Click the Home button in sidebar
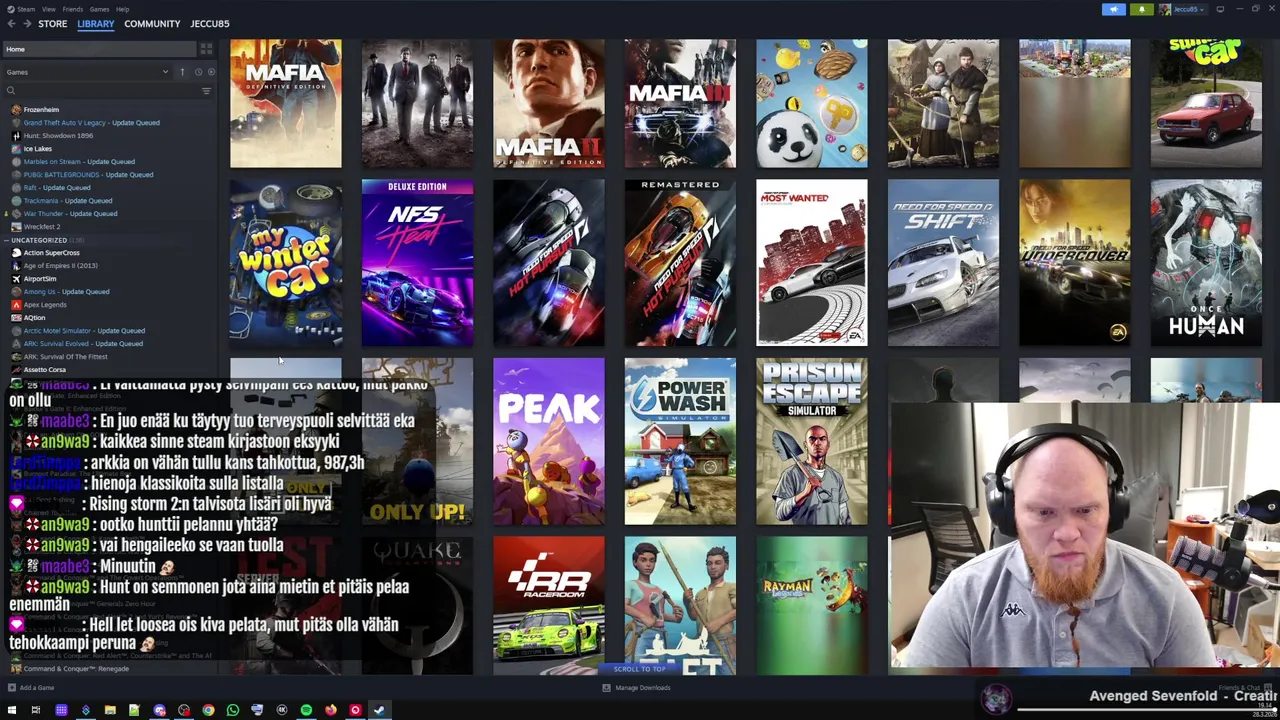1280x720 pixels. coord(101,49)
